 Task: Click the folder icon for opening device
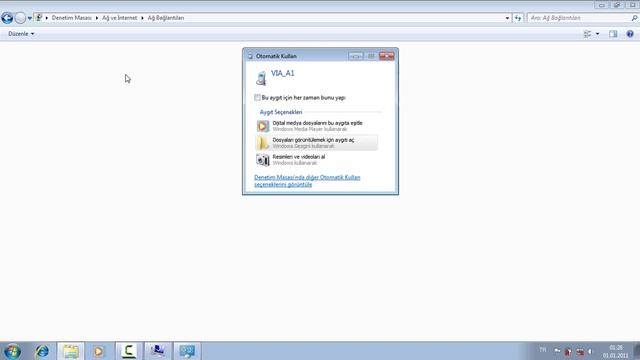pos(263,143)
